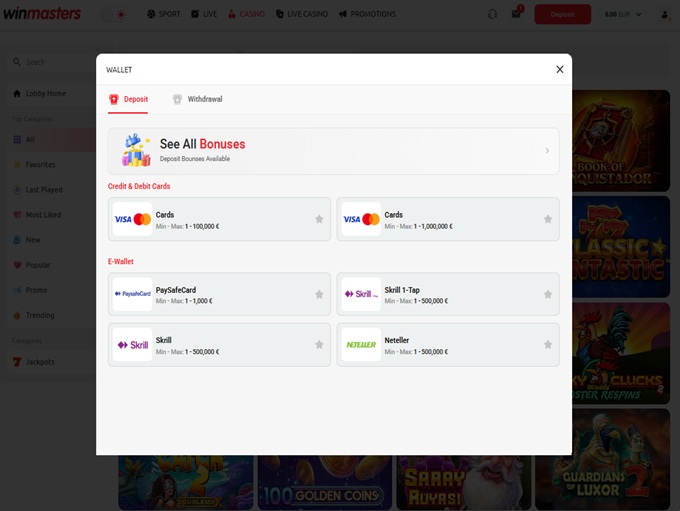Image resolution: width=680 pixels, height=511 pixels.
Task: Pick Visa Mastercard icon with 100,000 limit
Action: 132,219
